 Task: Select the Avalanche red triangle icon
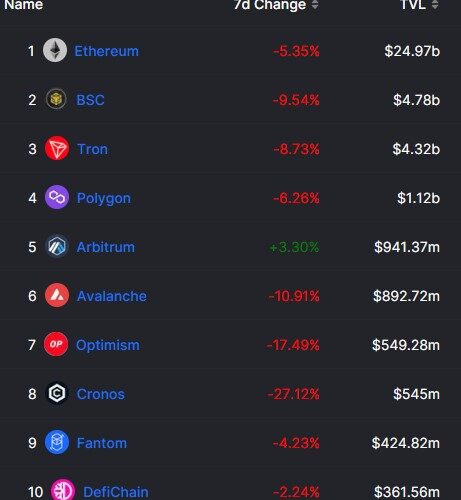[57, 295]
